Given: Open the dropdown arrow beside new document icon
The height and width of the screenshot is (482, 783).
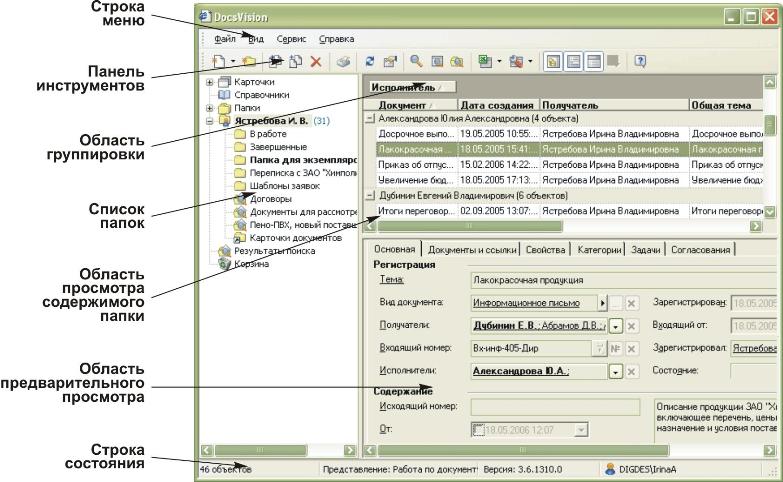Looking at the screenshot, I should pyautogui.click(x=232, y=61).
